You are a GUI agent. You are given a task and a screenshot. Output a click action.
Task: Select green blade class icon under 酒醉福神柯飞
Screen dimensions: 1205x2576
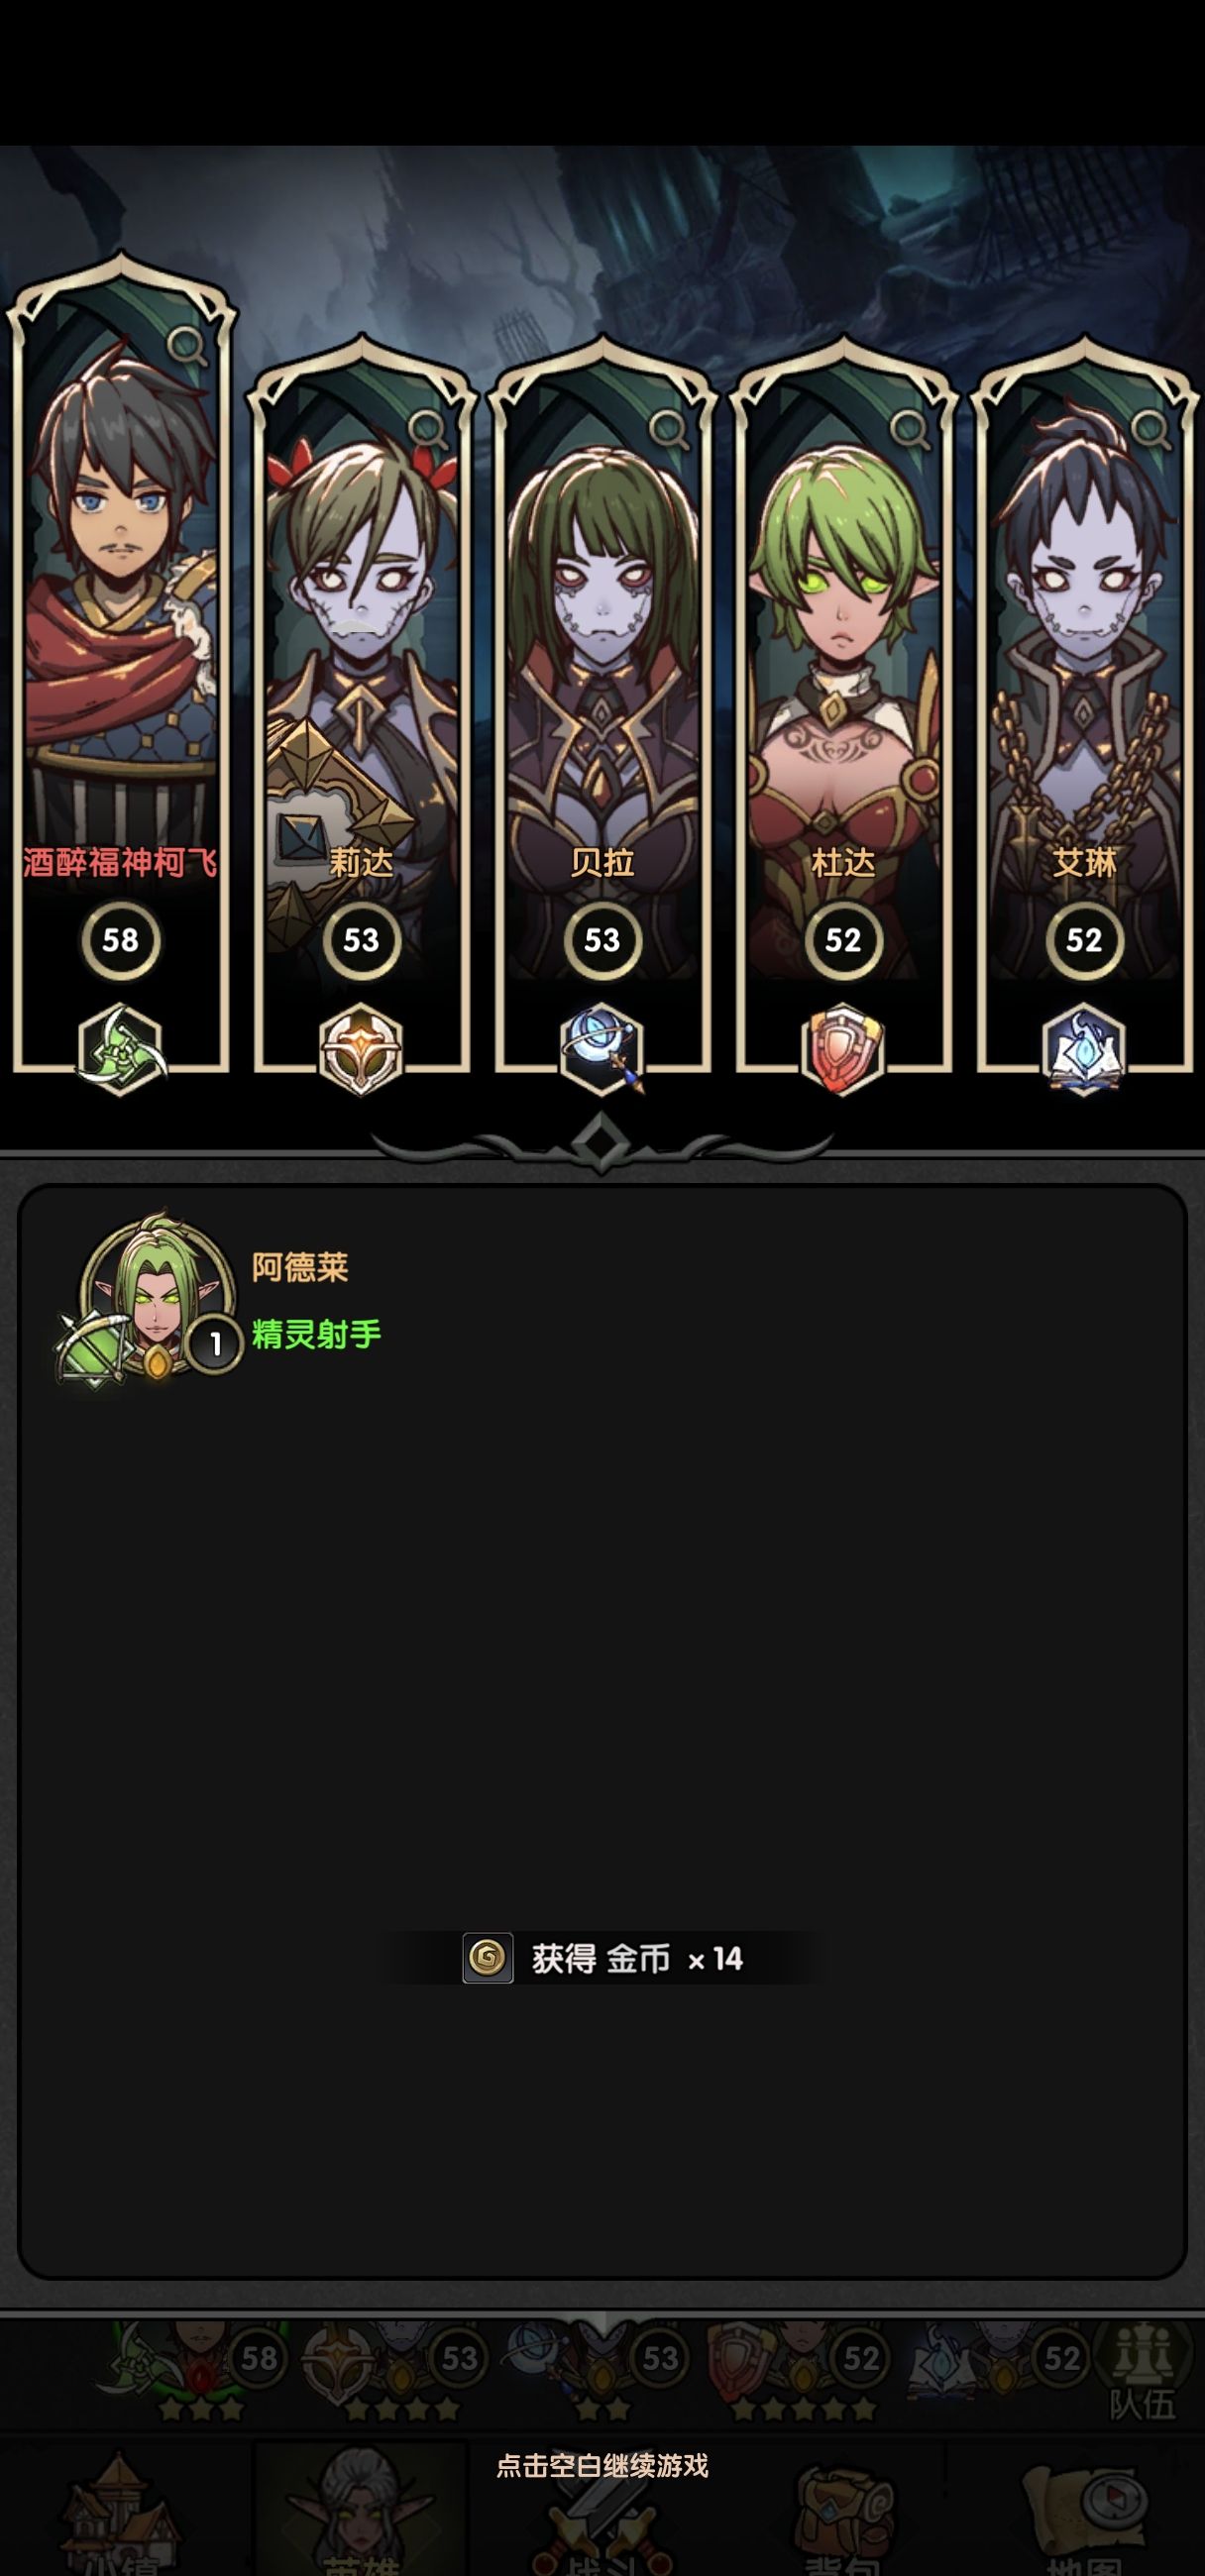click(120, 1049)
